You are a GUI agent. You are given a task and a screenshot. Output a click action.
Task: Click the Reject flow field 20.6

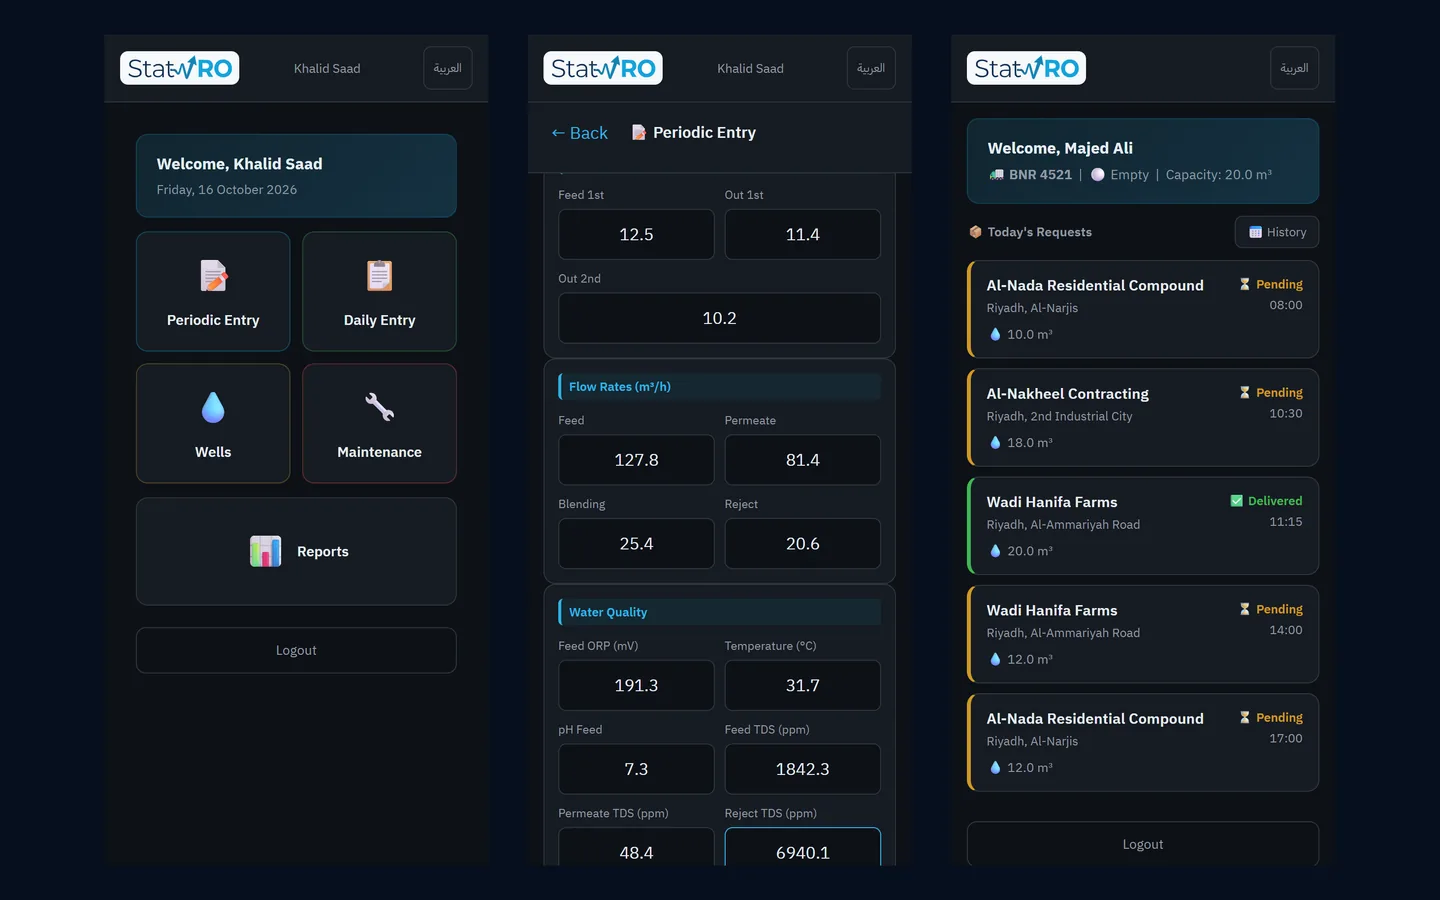pos(803,544)
